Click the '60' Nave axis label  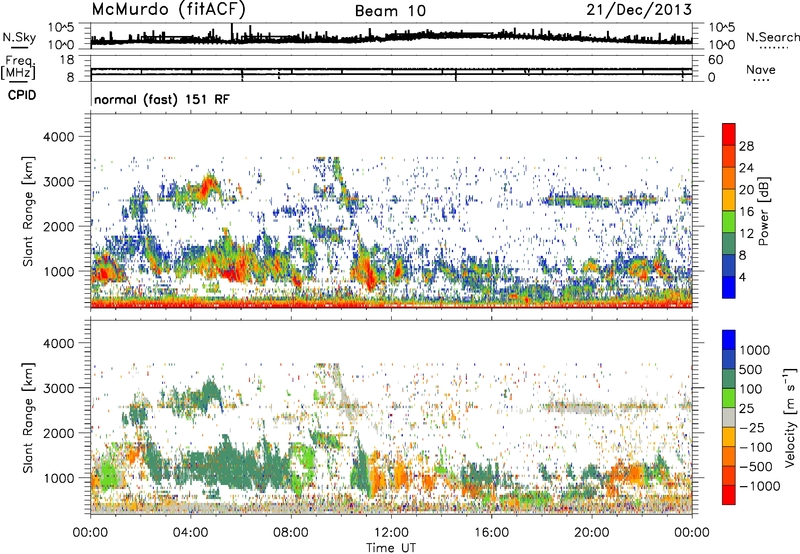pyautogui.click(x=716, y=60)
